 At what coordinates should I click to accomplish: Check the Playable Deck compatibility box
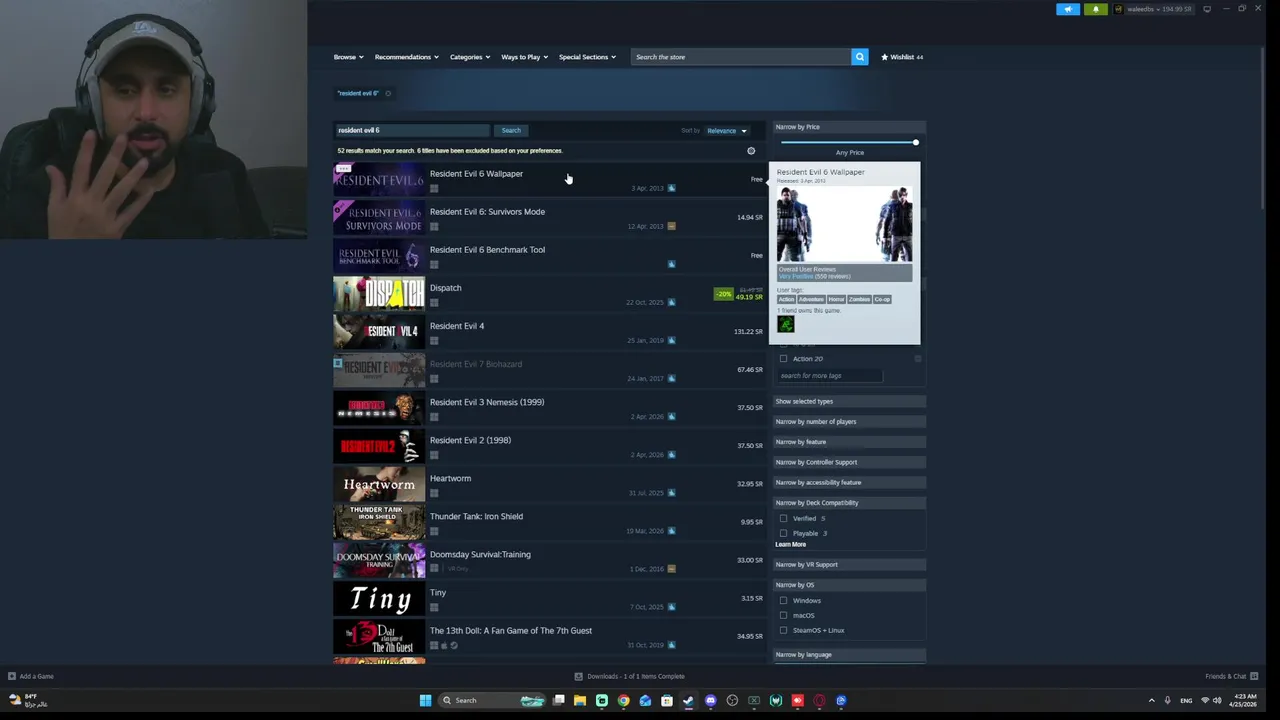click(x=783, y=533)
